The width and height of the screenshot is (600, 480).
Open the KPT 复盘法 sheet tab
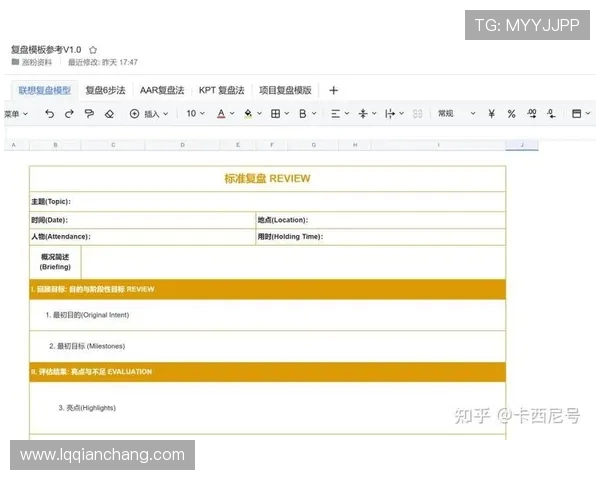[222, 90]
